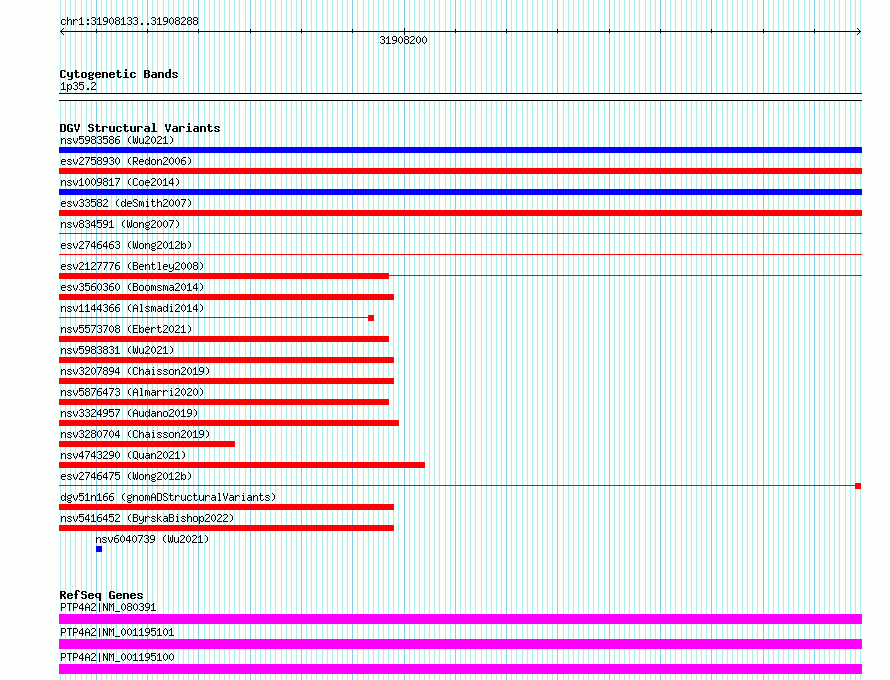Click the magenta bar for NM_001195101
The width and height of the screenshot is (890, 680).
coord(460,644)
